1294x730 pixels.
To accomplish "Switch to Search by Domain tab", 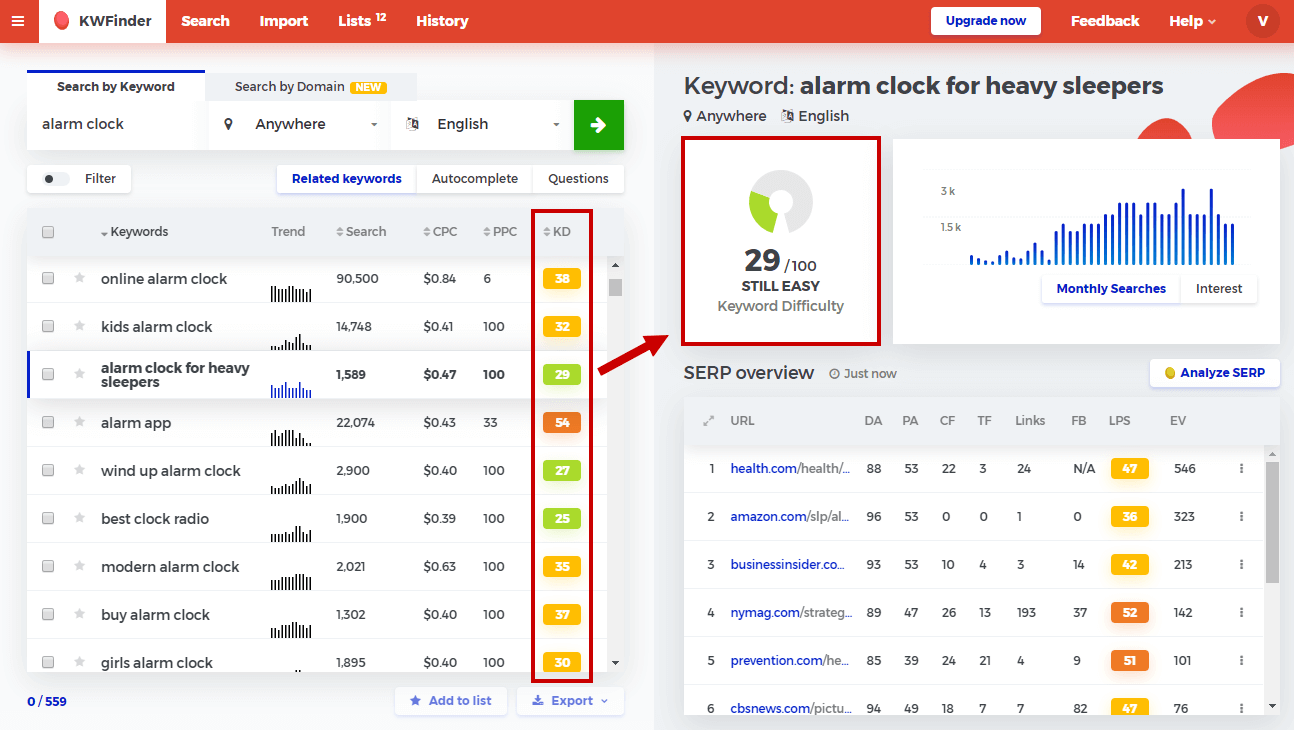I will click(311, 87).
